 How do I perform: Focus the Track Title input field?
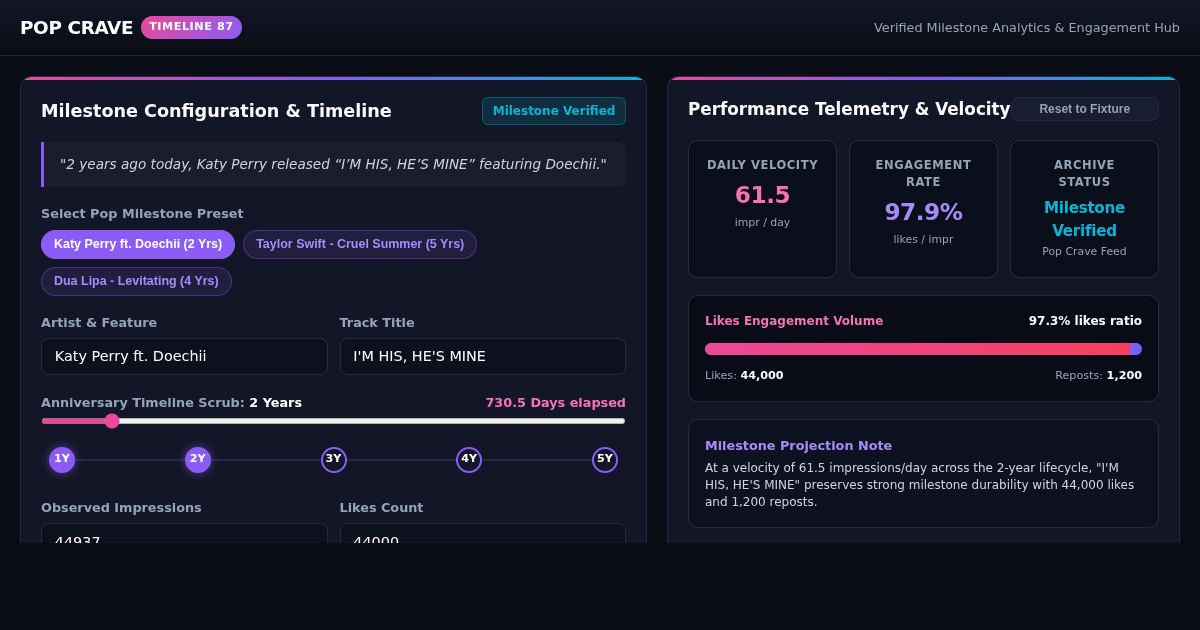click(x=483, y=356)
